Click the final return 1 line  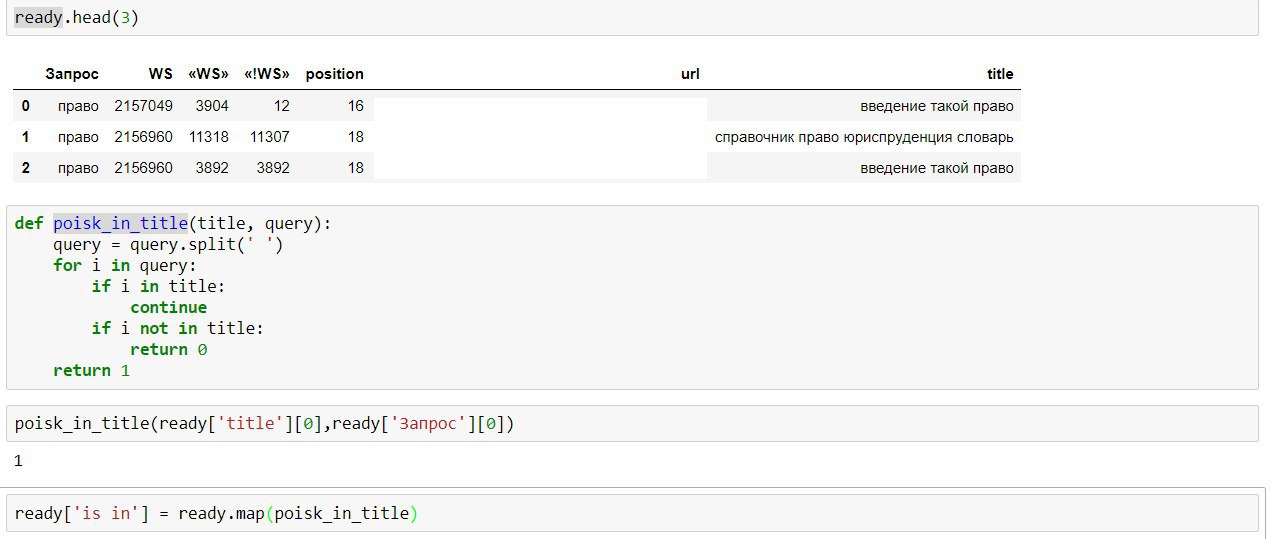coord(91,371)
